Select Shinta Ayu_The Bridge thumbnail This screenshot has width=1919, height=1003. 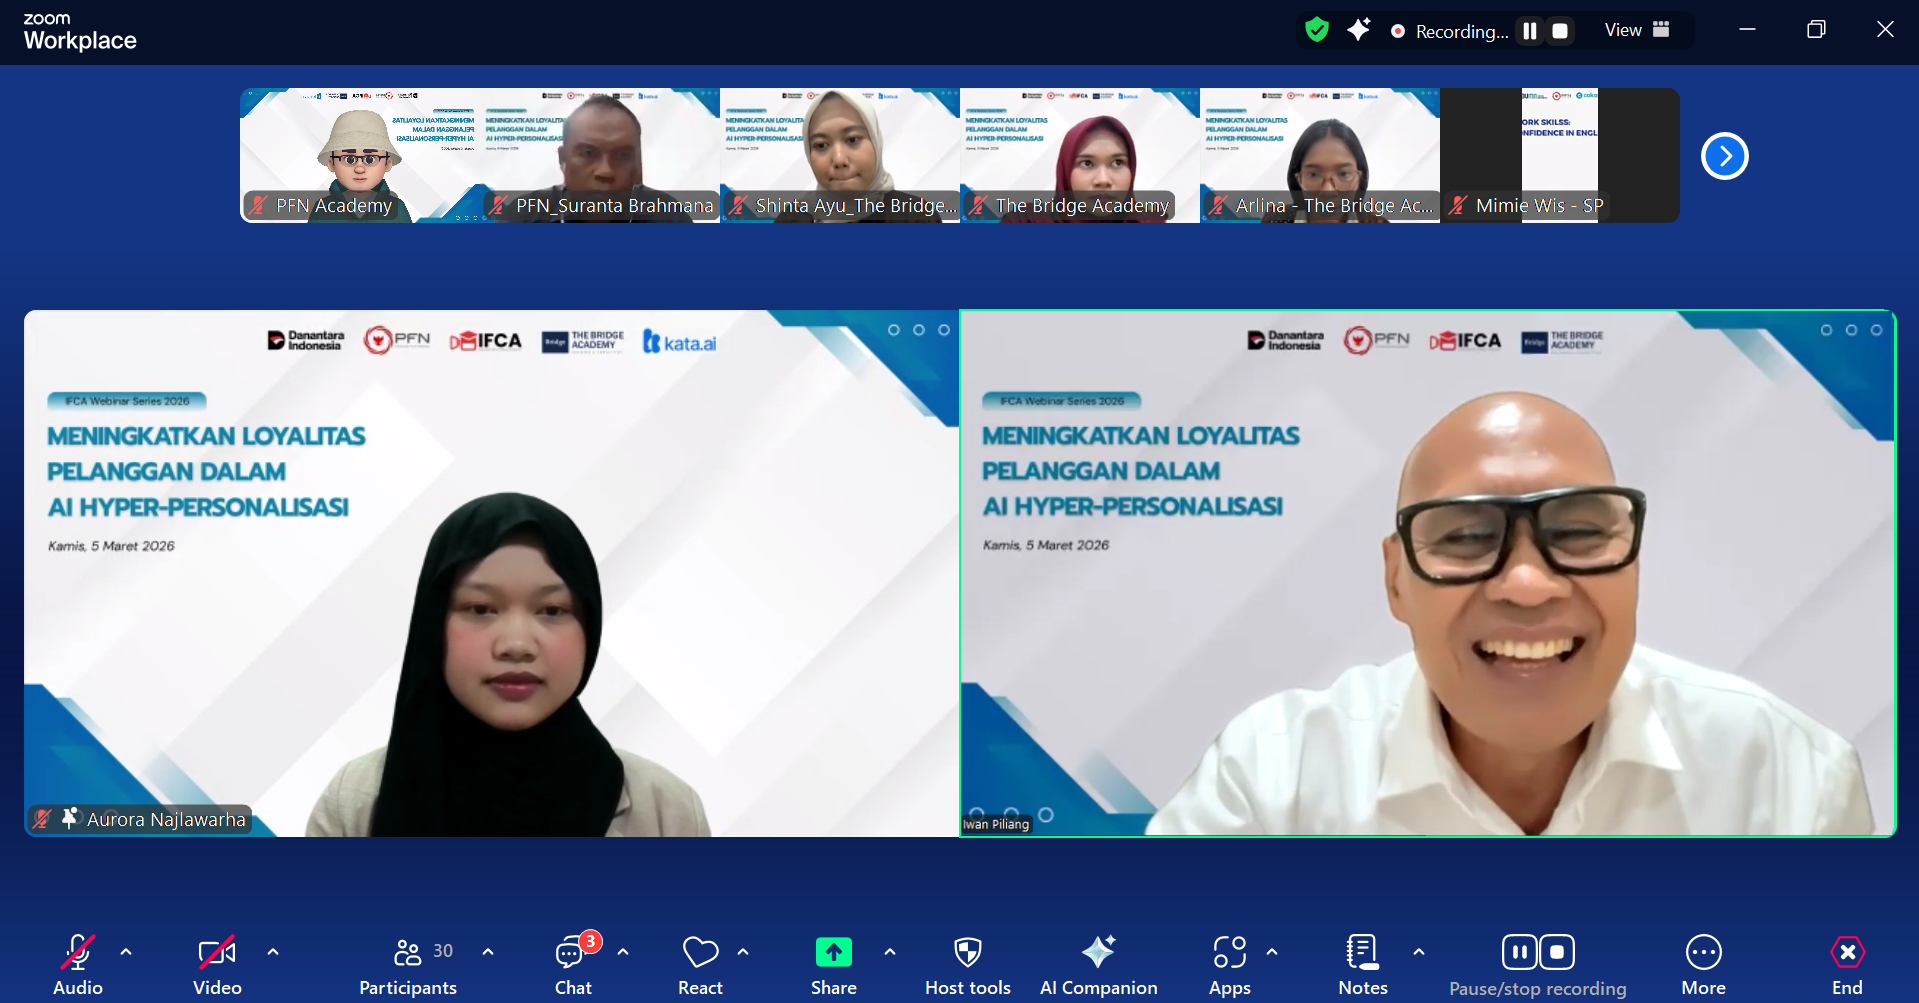(840, 155)
